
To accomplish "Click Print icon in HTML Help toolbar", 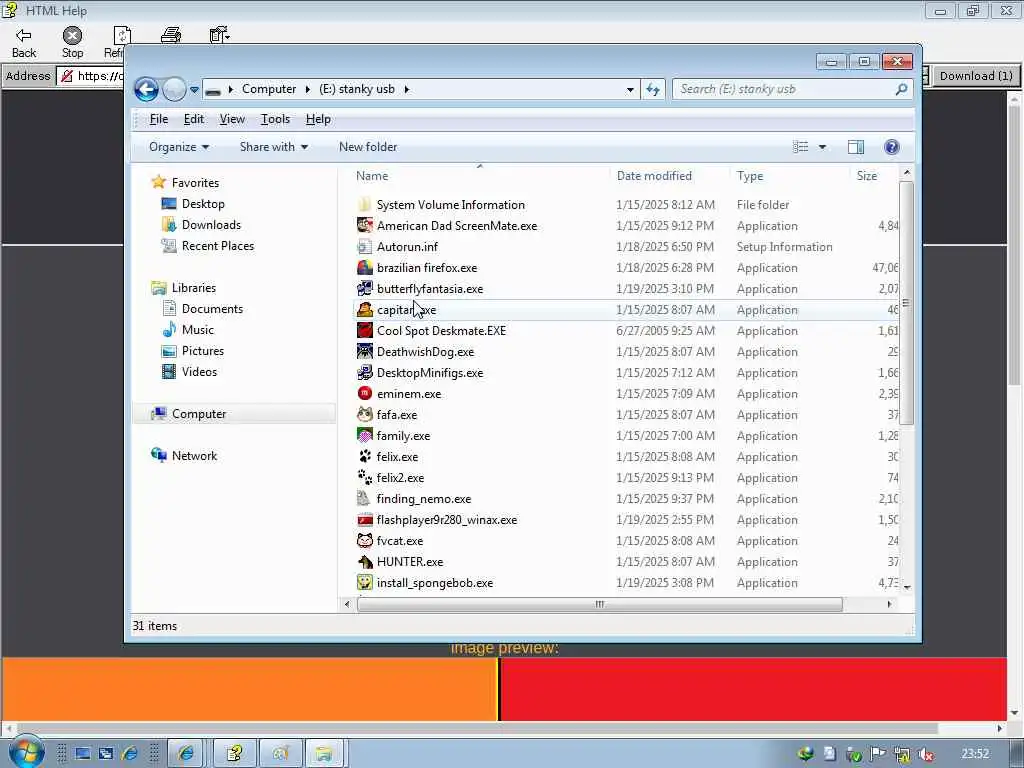I will click(171, 35).
